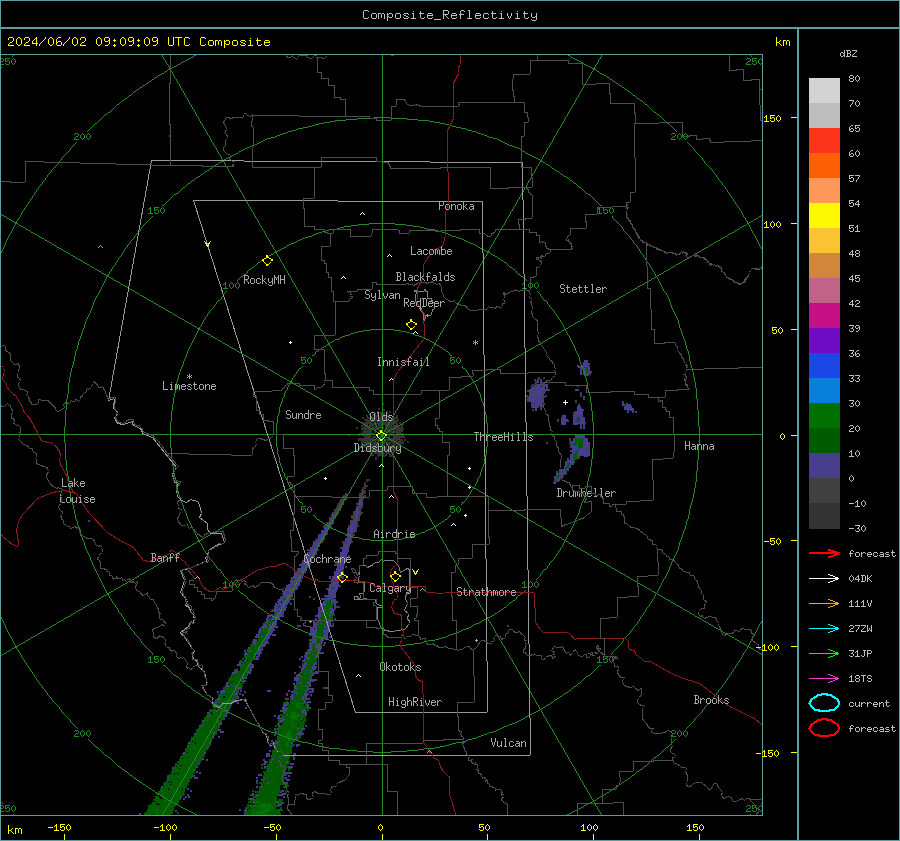The width and height of the screenshot is (900, 841).
Task: Click the HighRiver town label
Action: coord(415,702)
